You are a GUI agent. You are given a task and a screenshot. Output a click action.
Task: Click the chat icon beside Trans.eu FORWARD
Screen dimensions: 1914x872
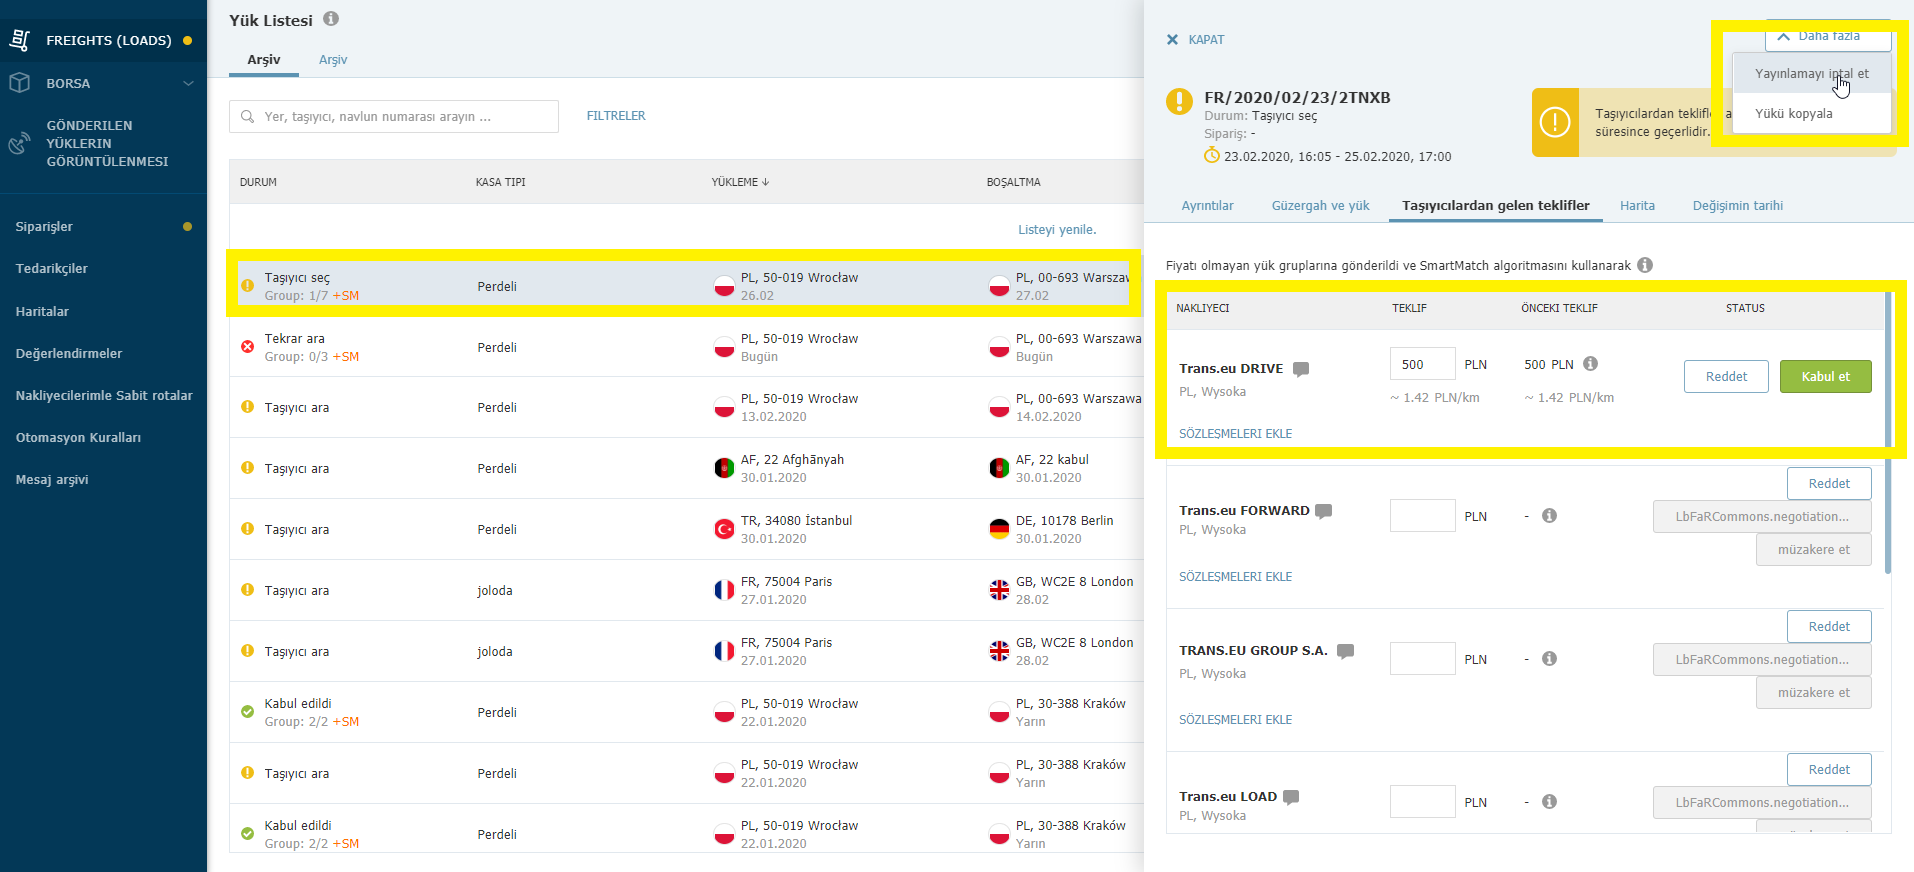point(1324,511)
